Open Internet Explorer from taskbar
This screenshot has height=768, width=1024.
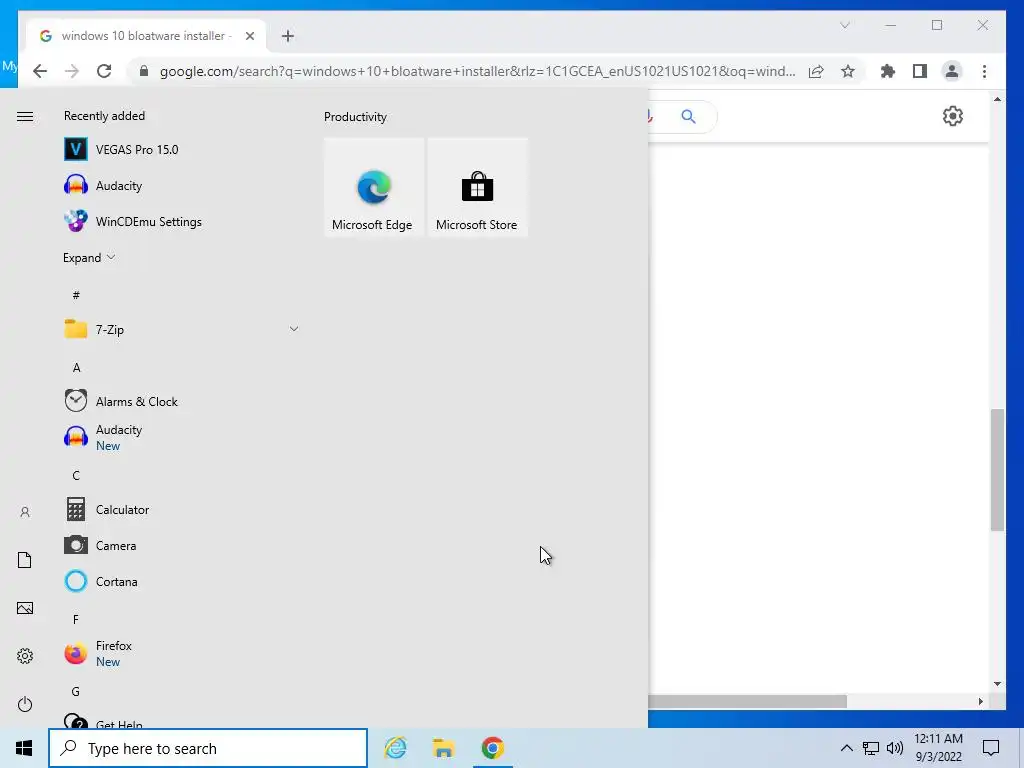point(395,748)
